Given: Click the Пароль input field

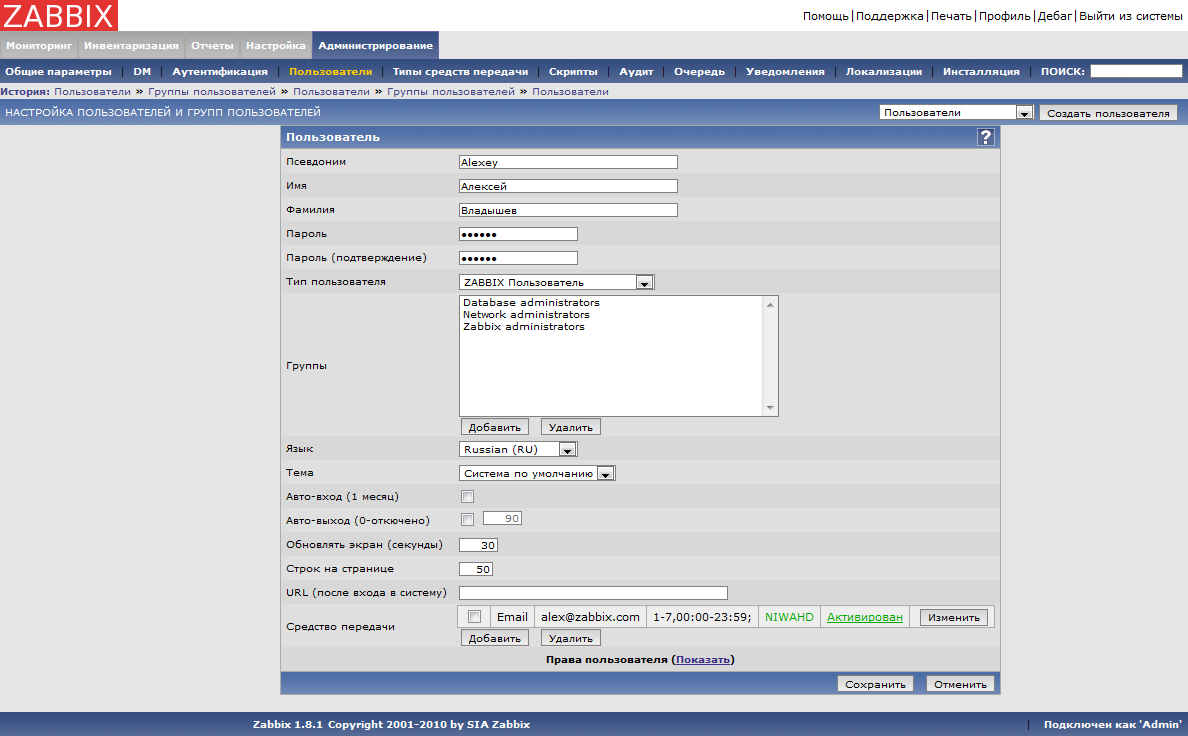Looking at the screenshot, I should [518, 234].
